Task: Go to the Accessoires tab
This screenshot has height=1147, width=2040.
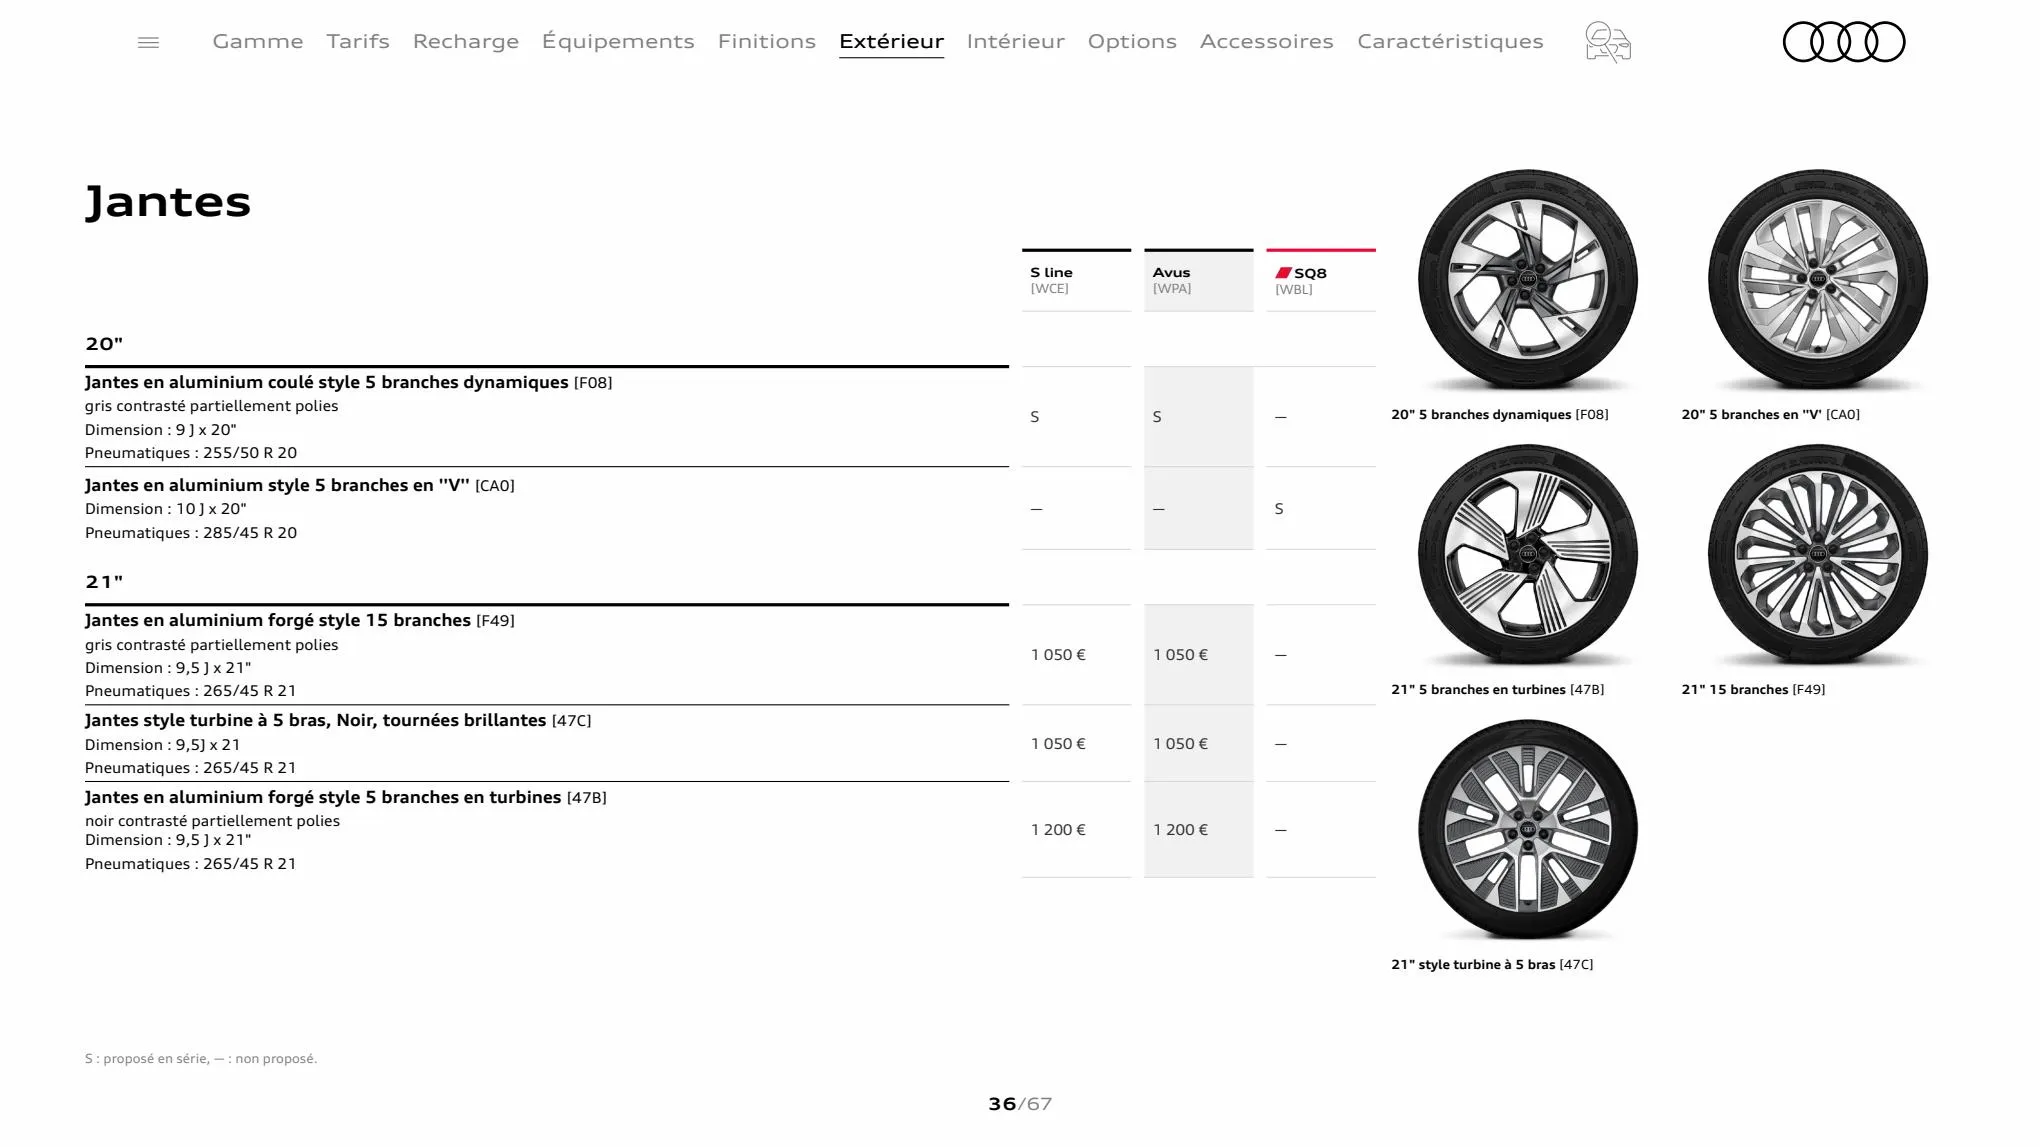Action: point(1267,41)
